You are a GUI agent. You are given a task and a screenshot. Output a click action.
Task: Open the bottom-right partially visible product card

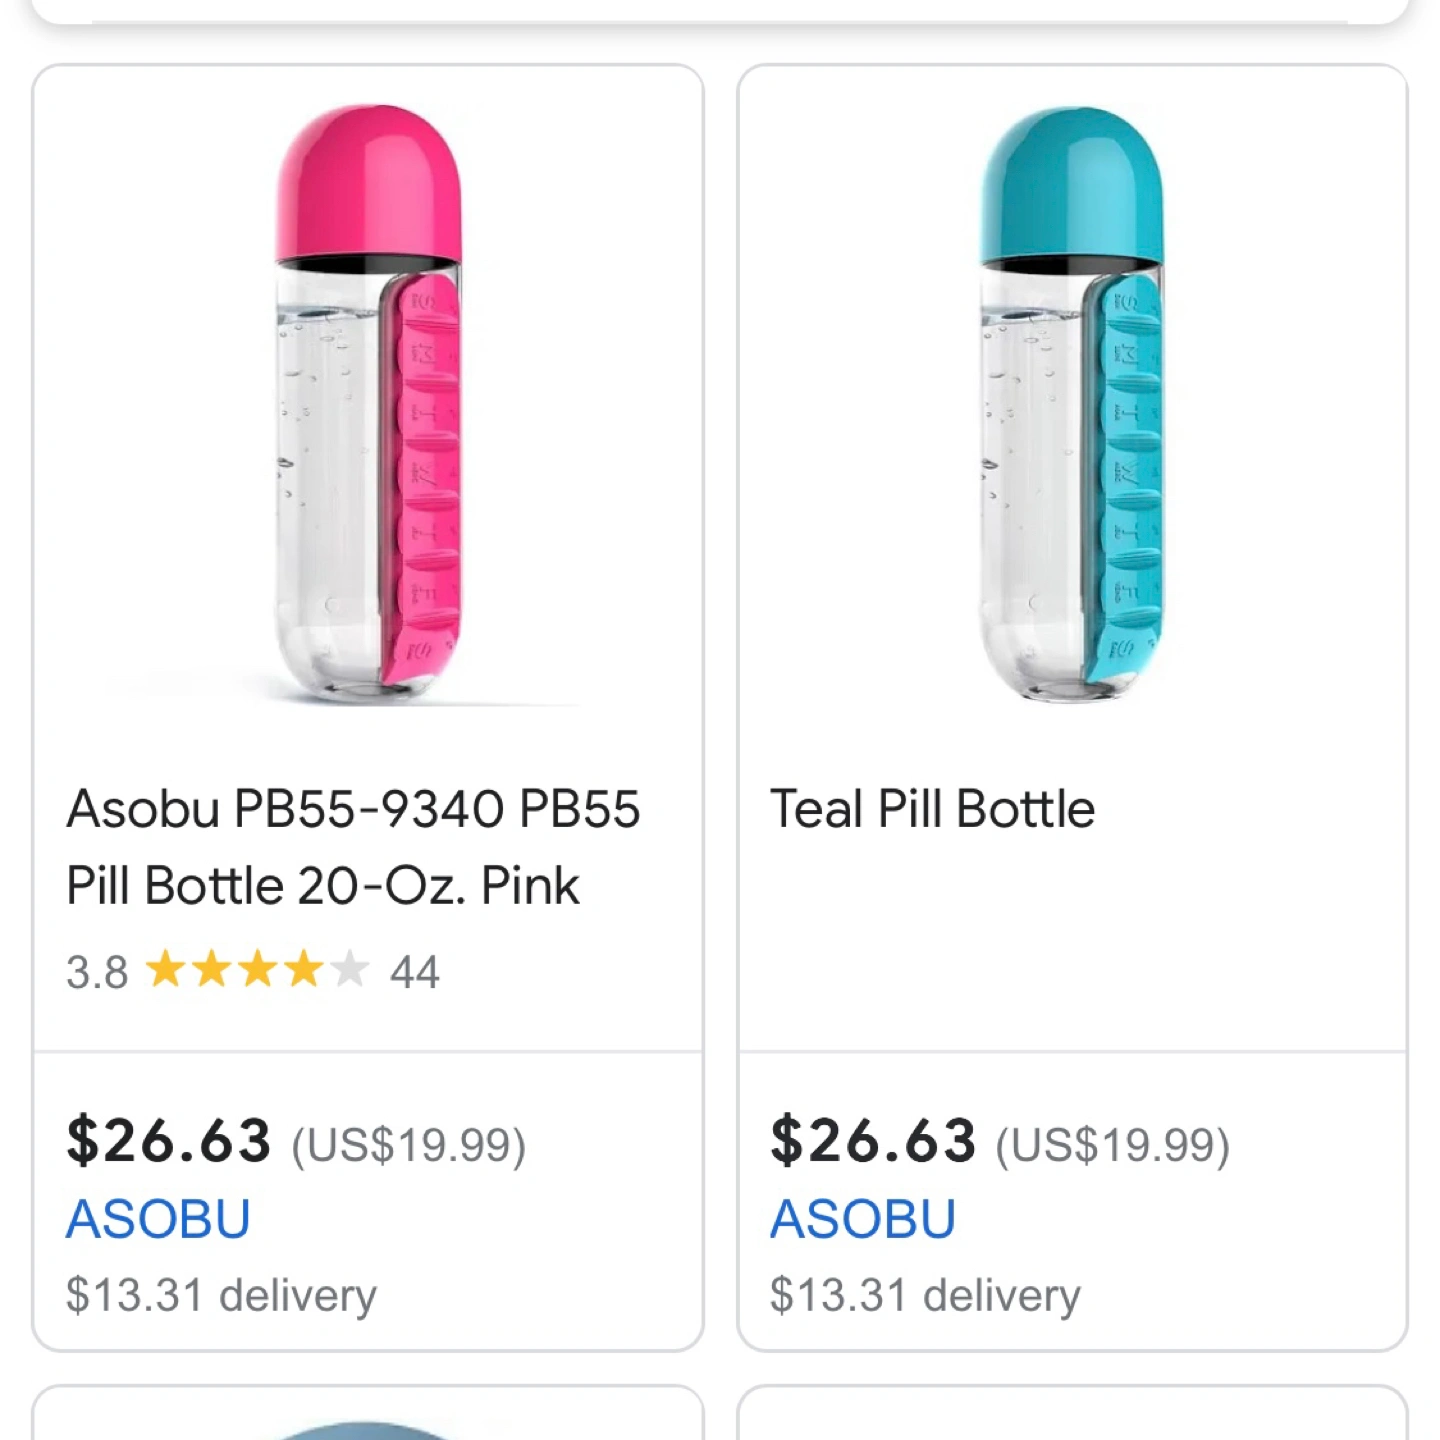pyautogui.click(x=1072, y=1413)
